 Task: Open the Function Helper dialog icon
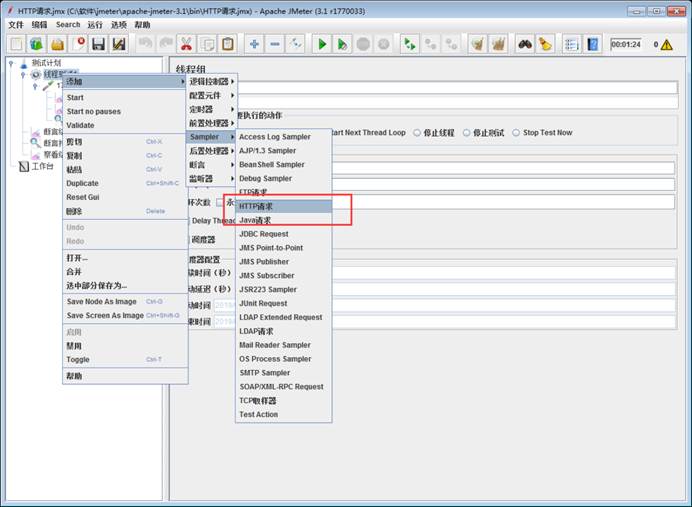571,44
